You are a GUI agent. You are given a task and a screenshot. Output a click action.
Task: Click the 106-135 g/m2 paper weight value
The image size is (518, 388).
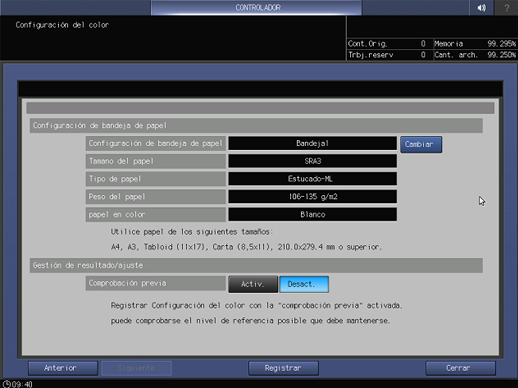(312, 196)
